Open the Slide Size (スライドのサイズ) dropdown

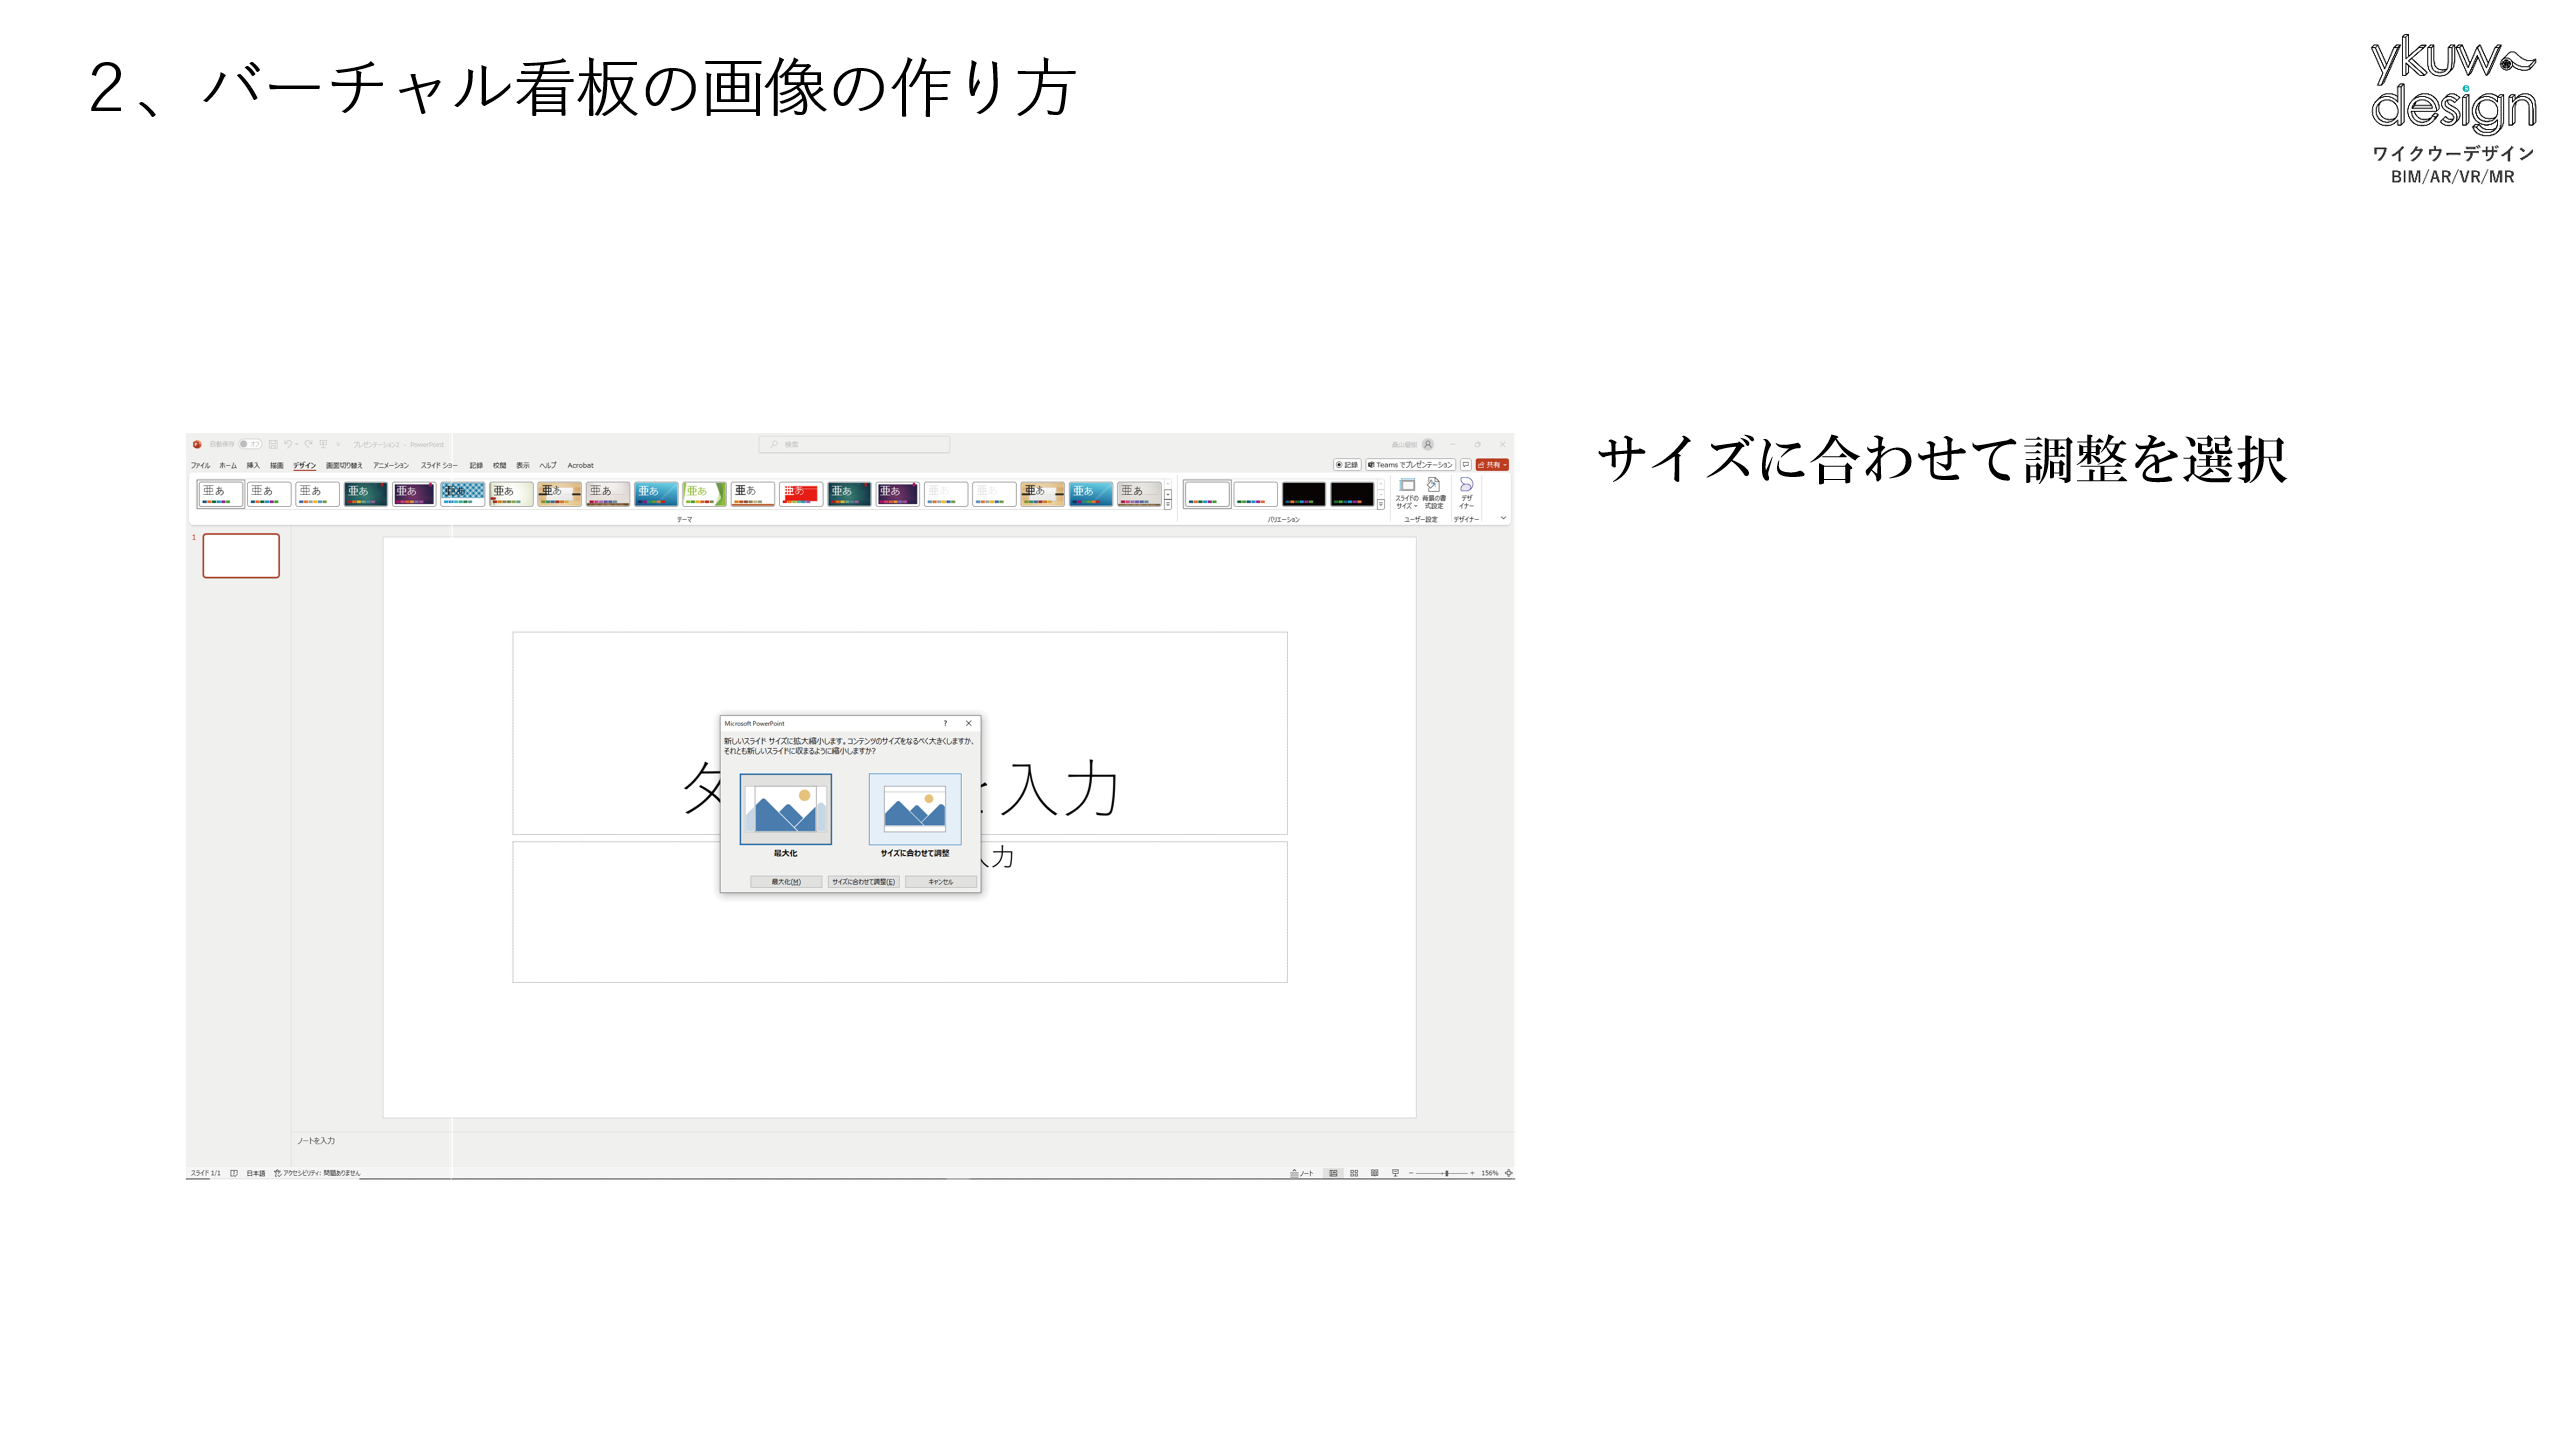point(1406,491)
